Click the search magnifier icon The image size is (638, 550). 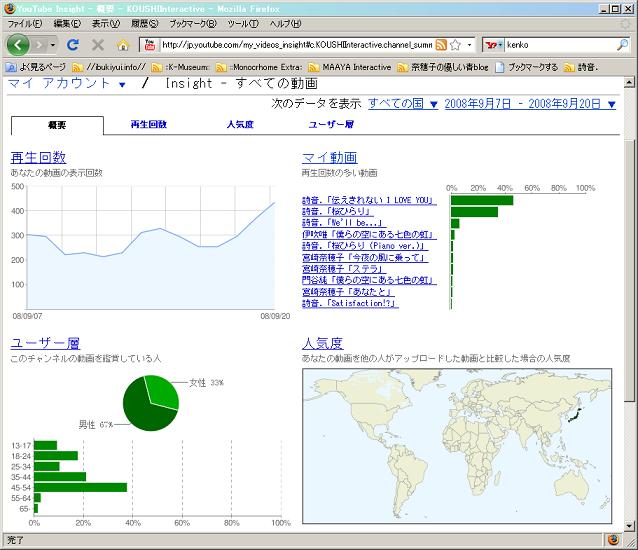[623, 45]
